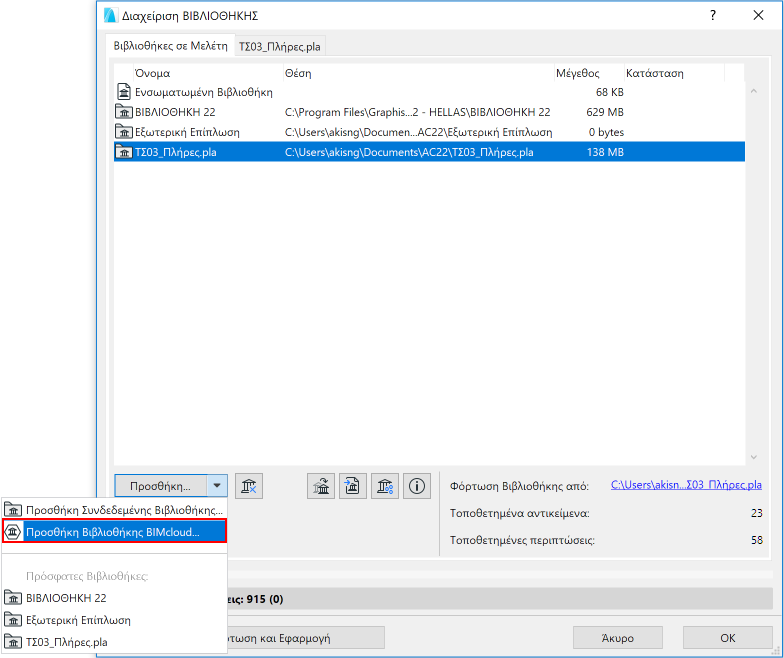Select recent library Εξωτερική Επίπλωση in menu
This screenshot has height=658, width=784.
coord(114,620)
